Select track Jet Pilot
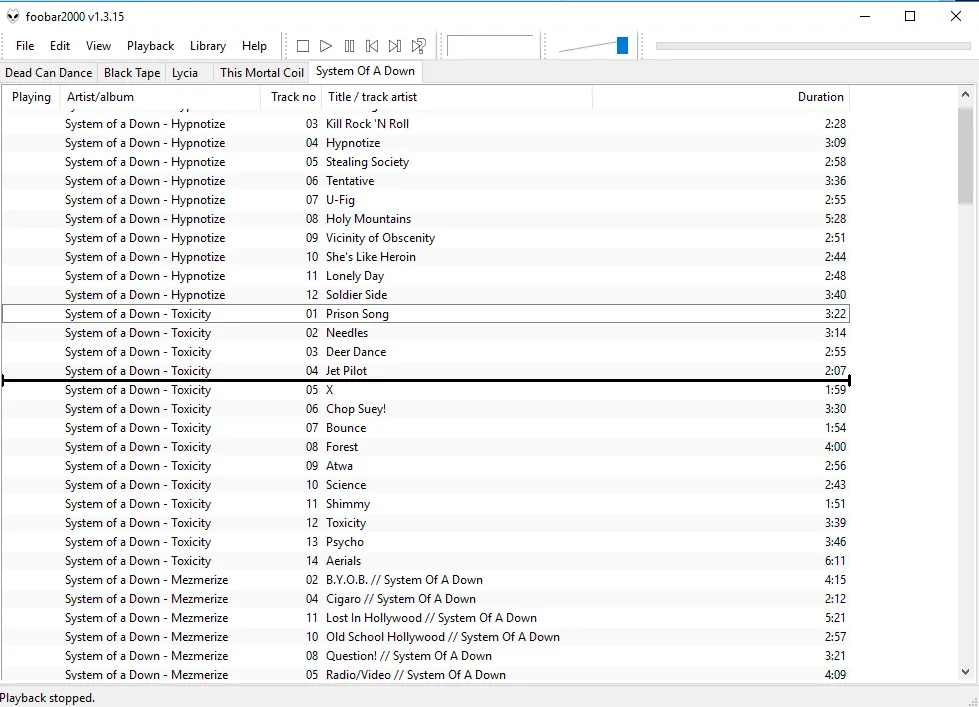The image size is (979, 707). tap(426, 370)
